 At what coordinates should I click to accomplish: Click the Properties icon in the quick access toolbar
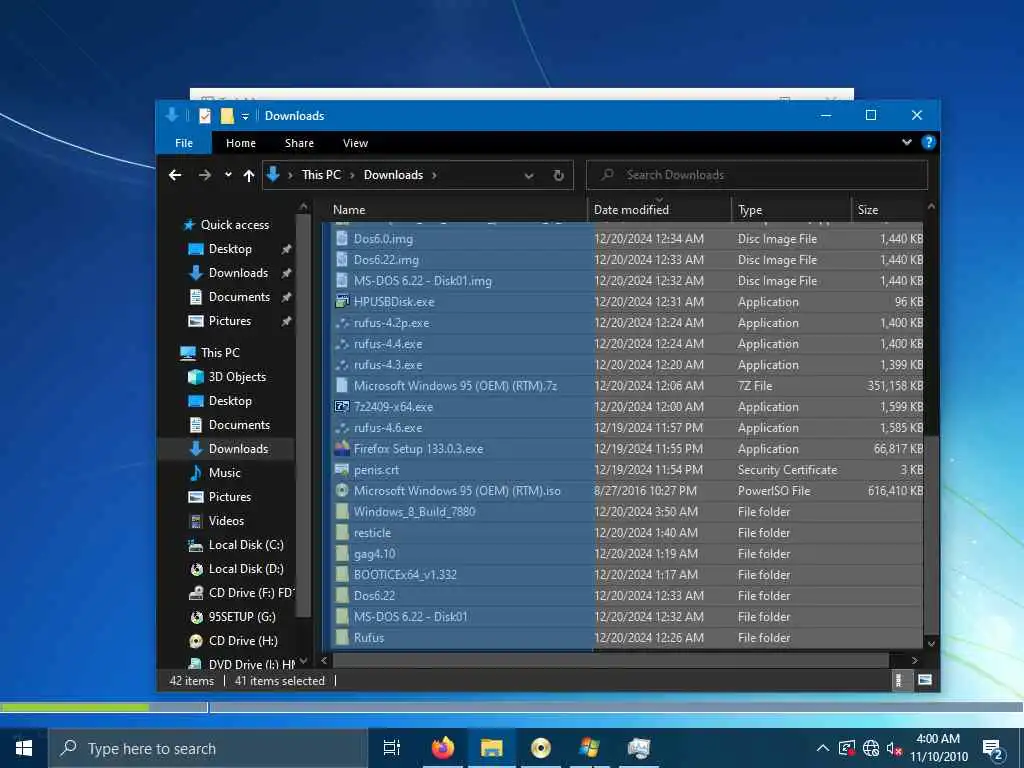click(x=204, y=116)
